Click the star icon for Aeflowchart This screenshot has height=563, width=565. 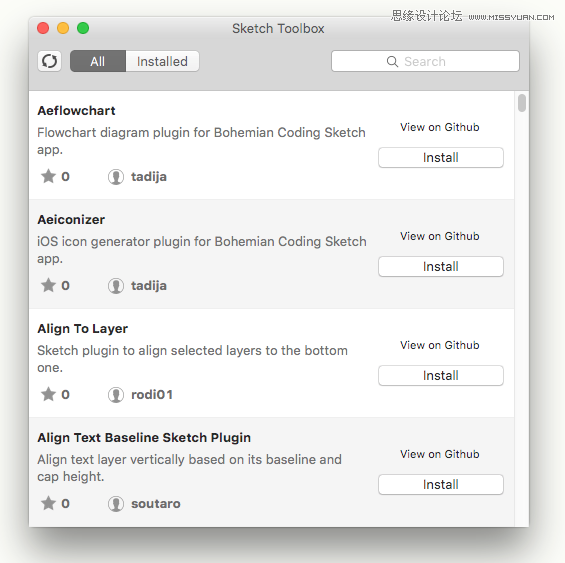pyautogui.click(x=48, y=176)
